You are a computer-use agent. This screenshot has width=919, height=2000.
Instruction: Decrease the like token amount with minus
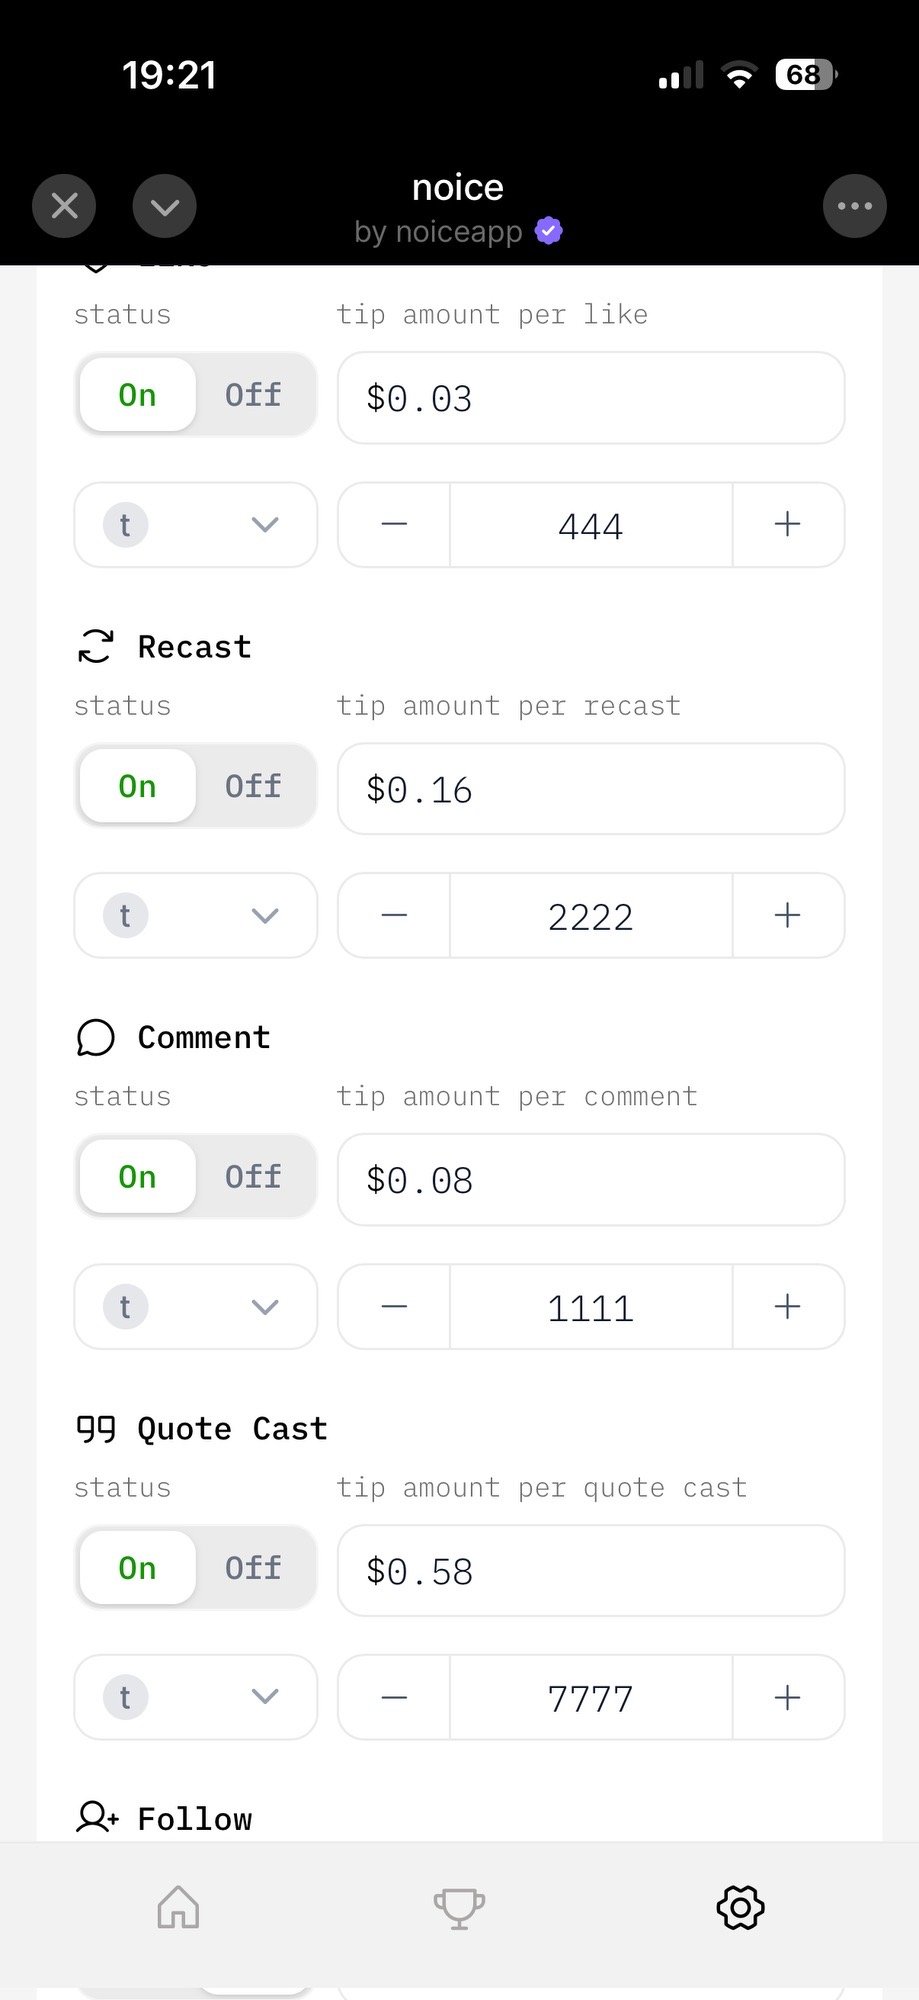[x=394, y=525]
